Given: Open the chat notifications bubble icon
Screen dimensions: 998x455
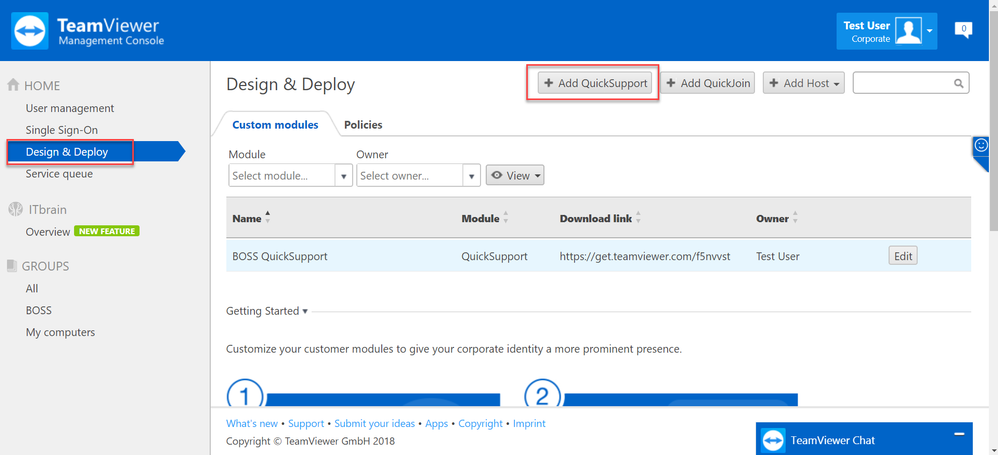Looking at the screenshot, I should coord(963,29).
